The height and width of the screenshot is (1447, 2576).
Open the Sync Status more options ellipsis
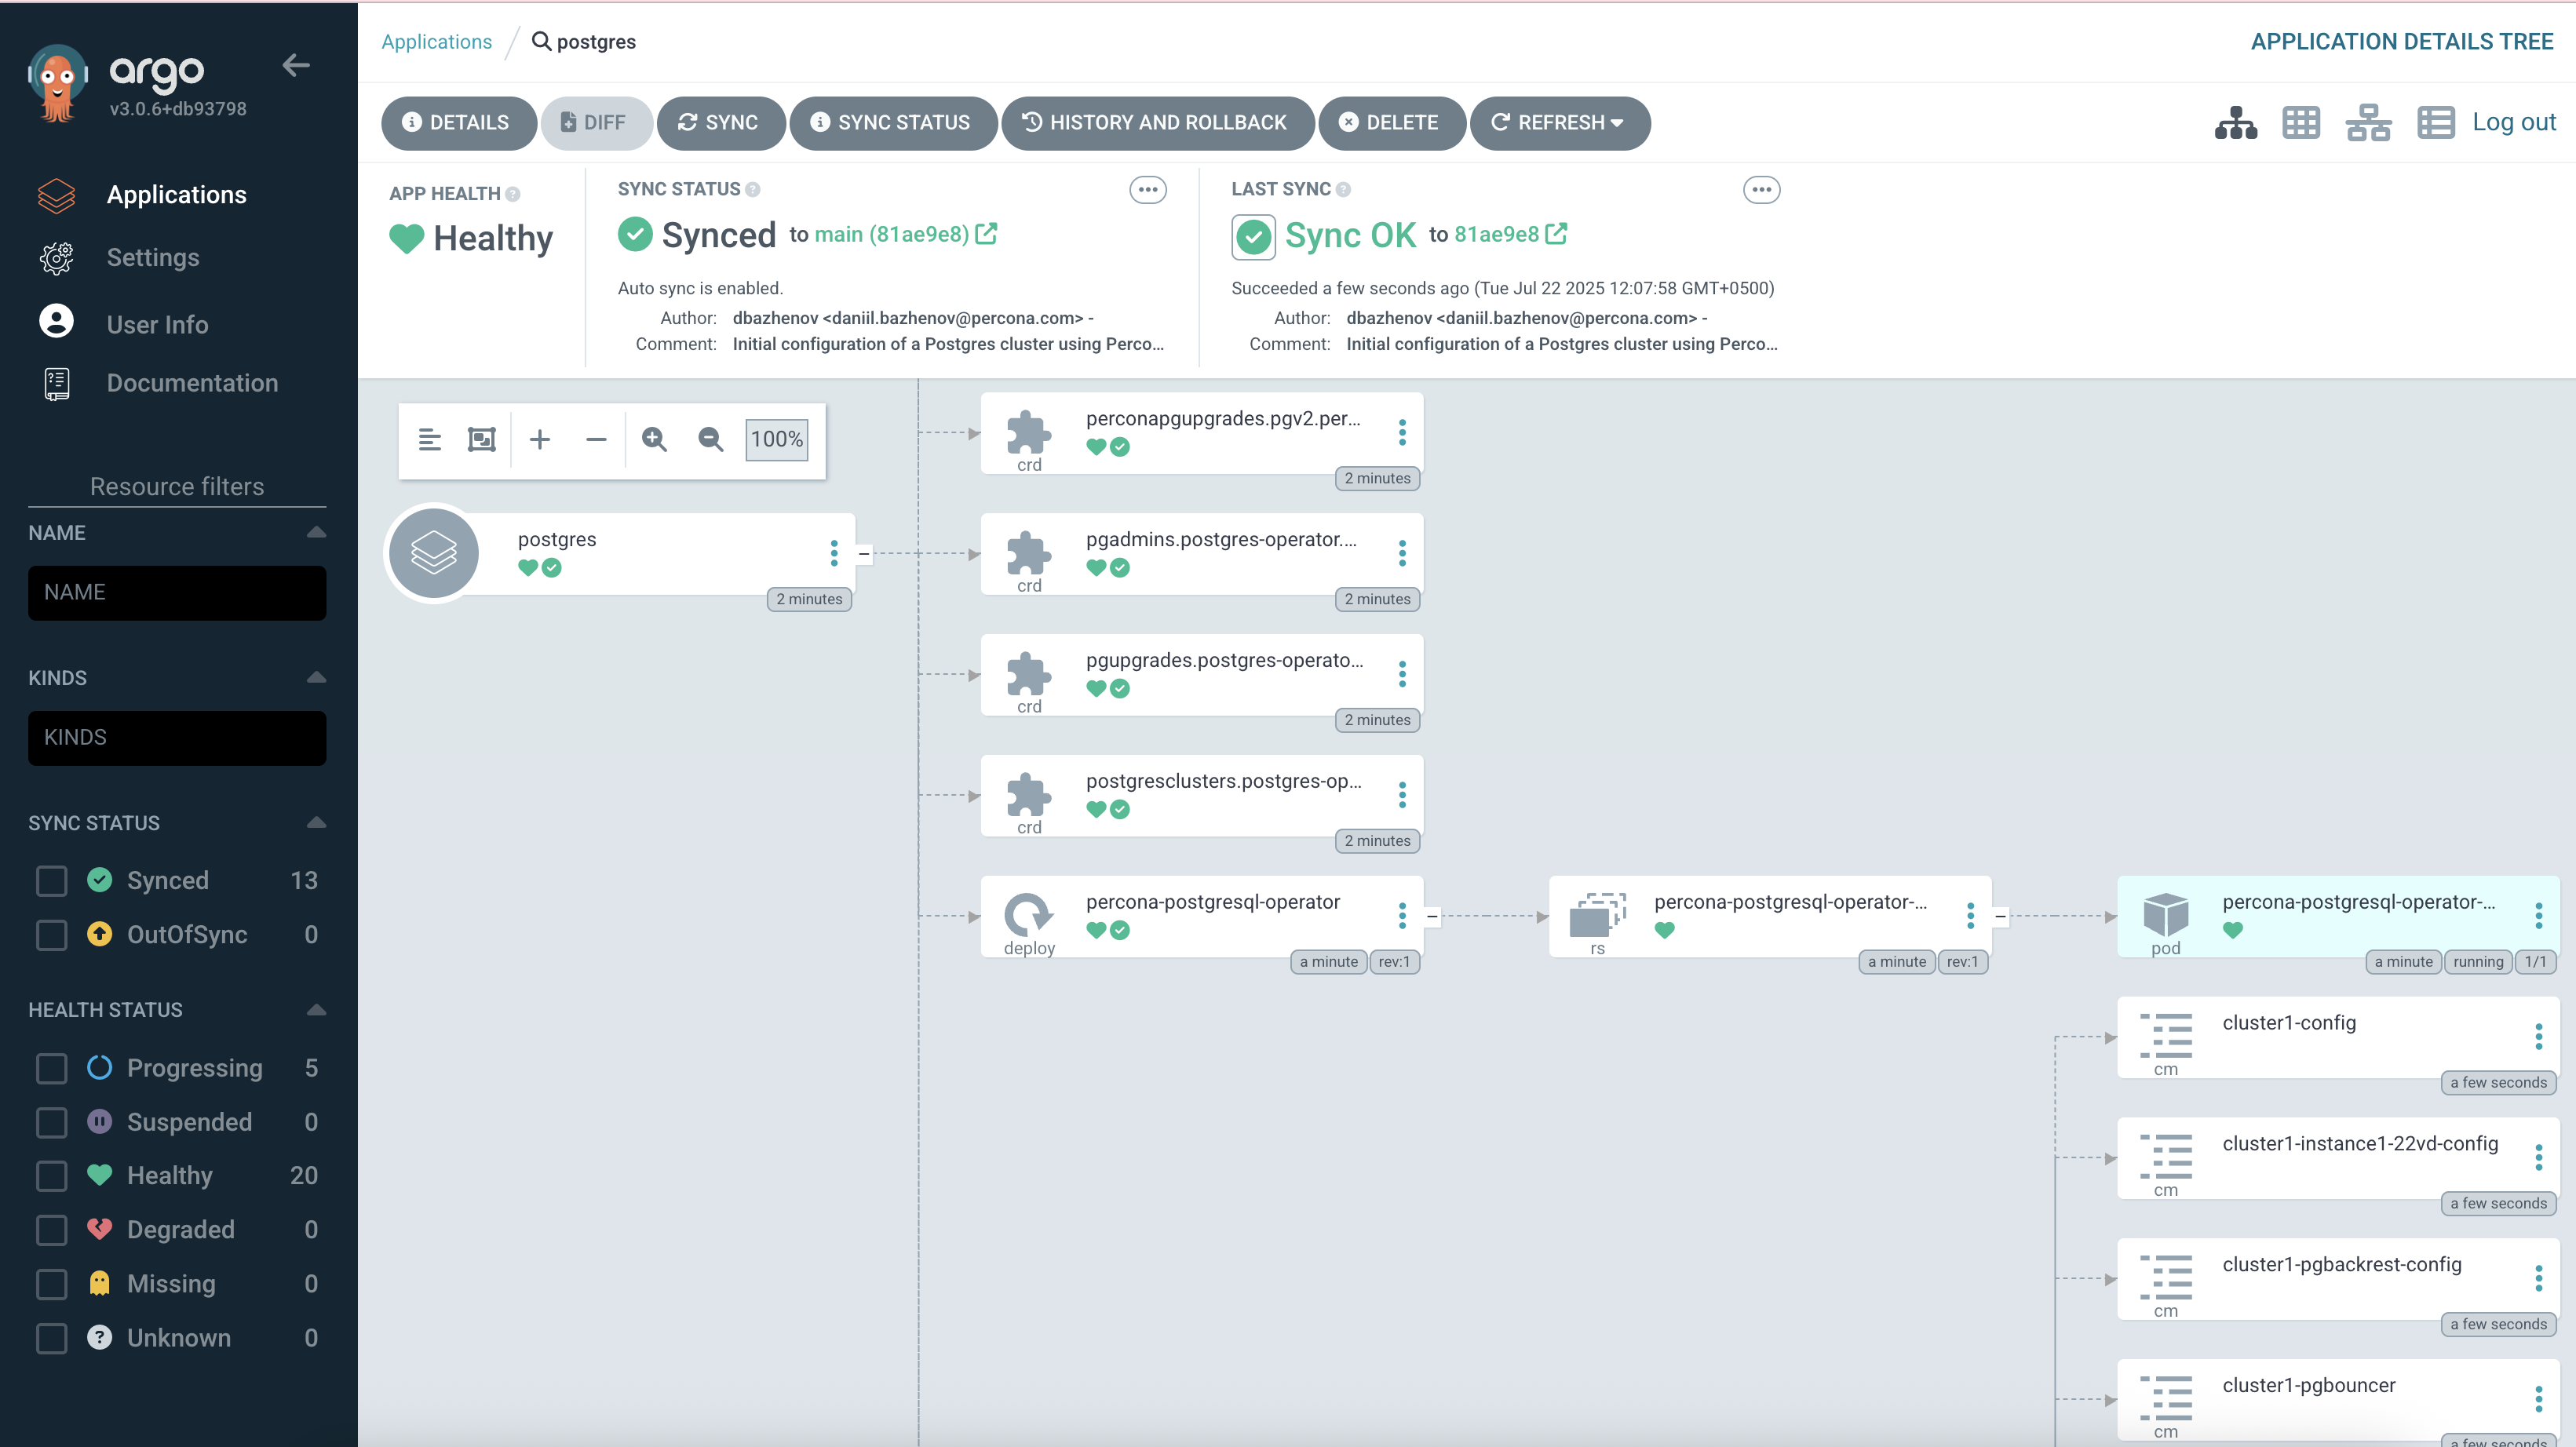1148,189
